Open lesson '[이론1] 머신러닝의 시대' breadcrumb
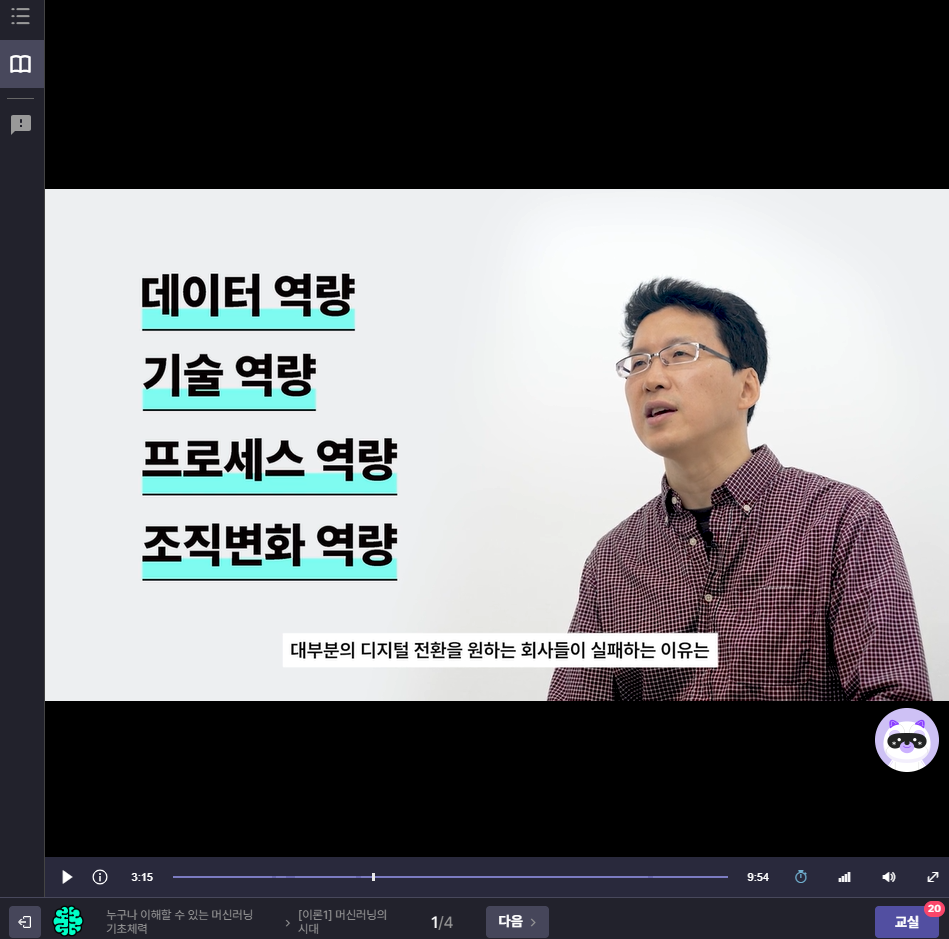This screenshot has width=949, height=939. click(343, 921)
